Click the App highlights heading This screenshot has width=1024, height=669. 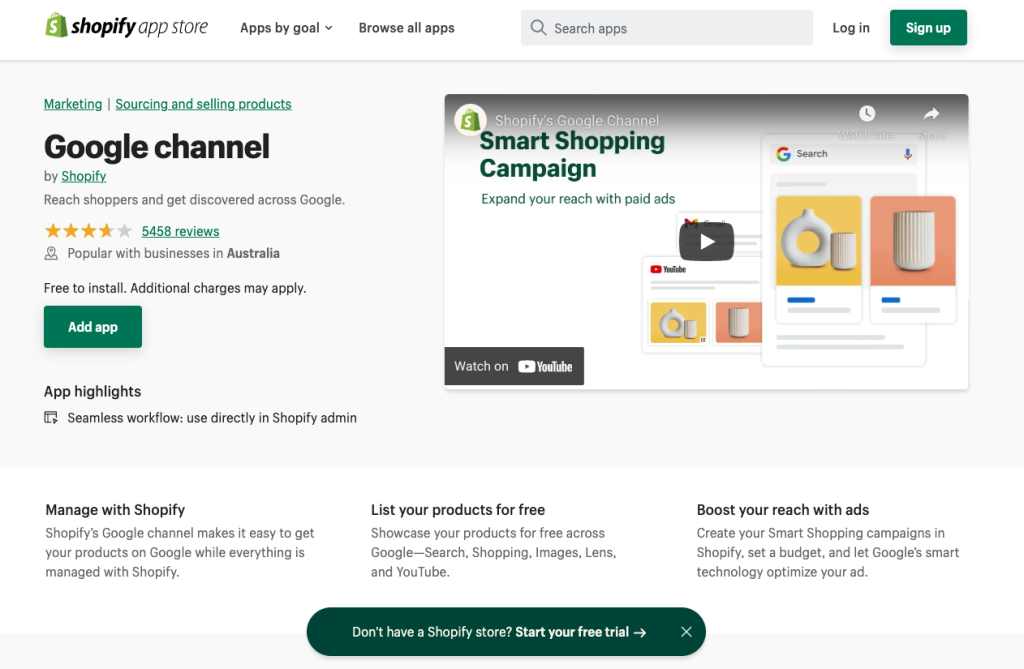point(92,391)
